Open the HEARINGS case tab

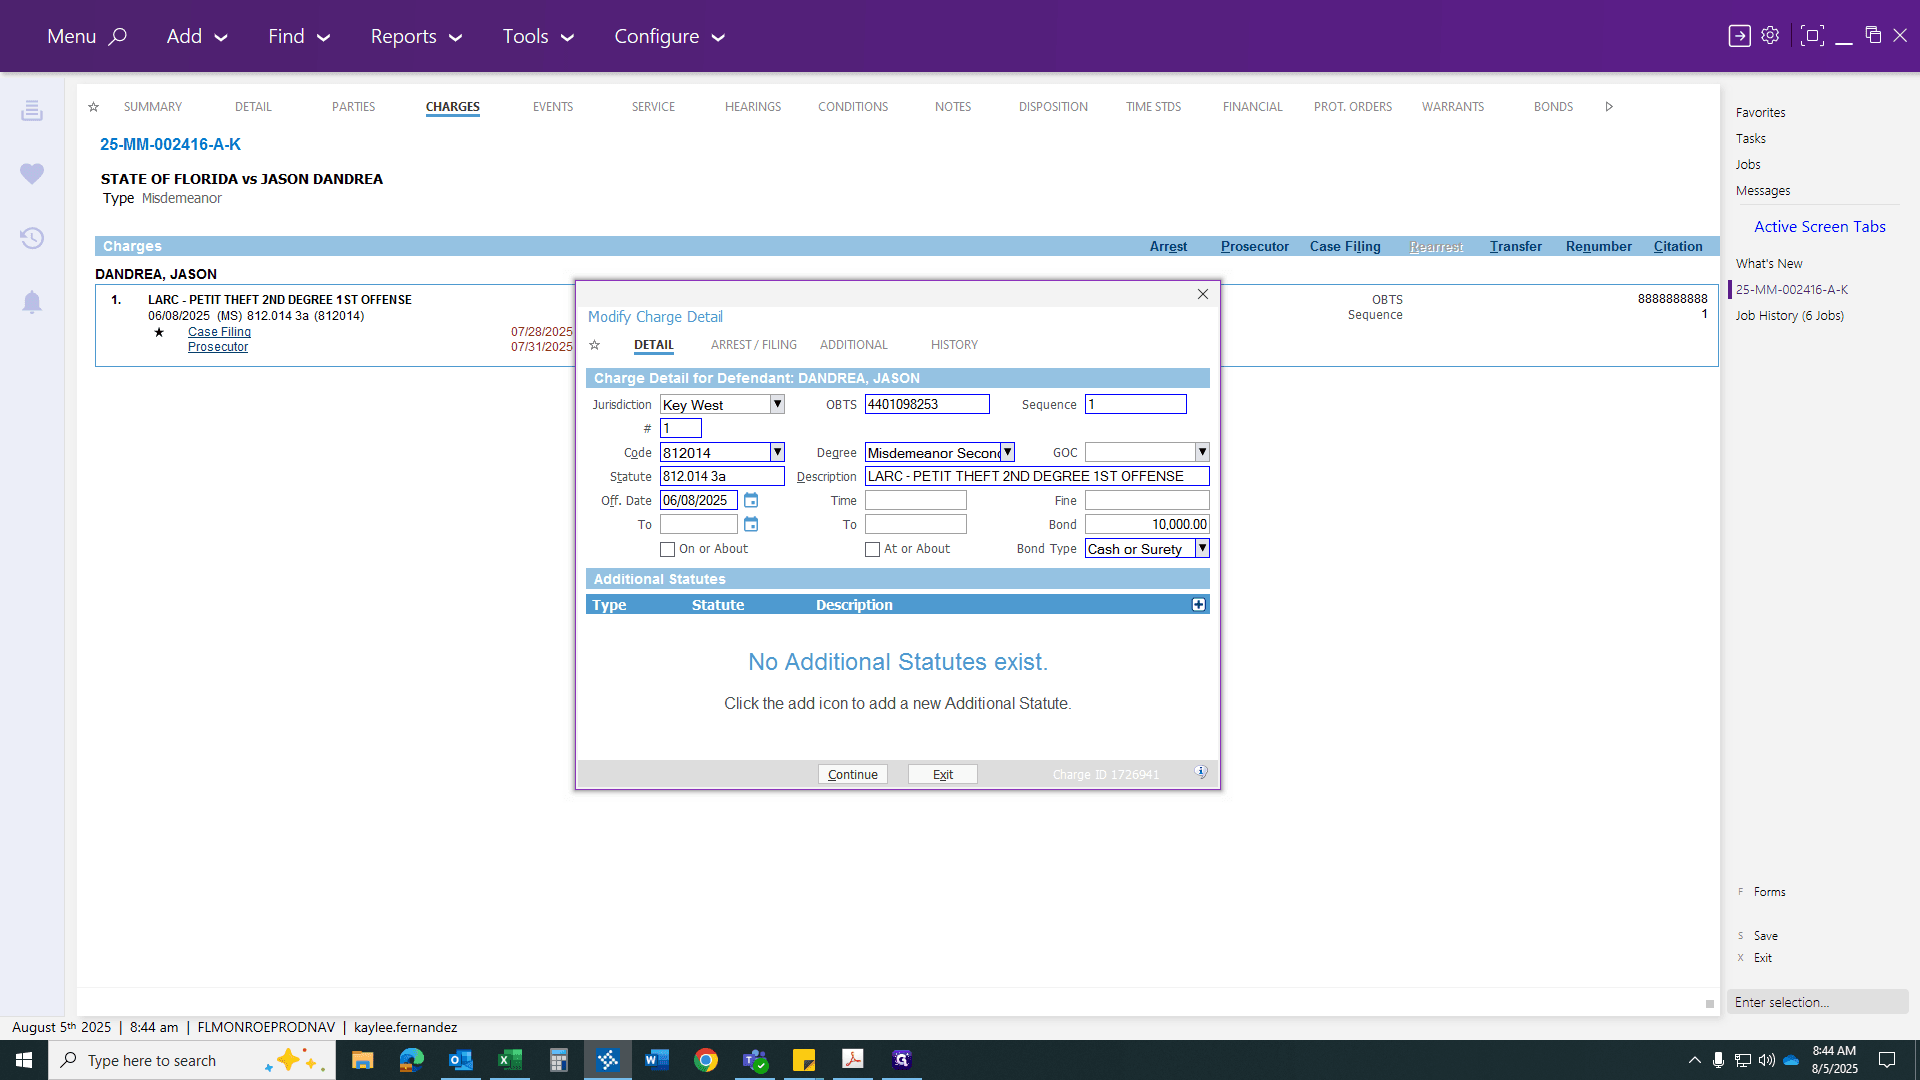click(753, 107)
